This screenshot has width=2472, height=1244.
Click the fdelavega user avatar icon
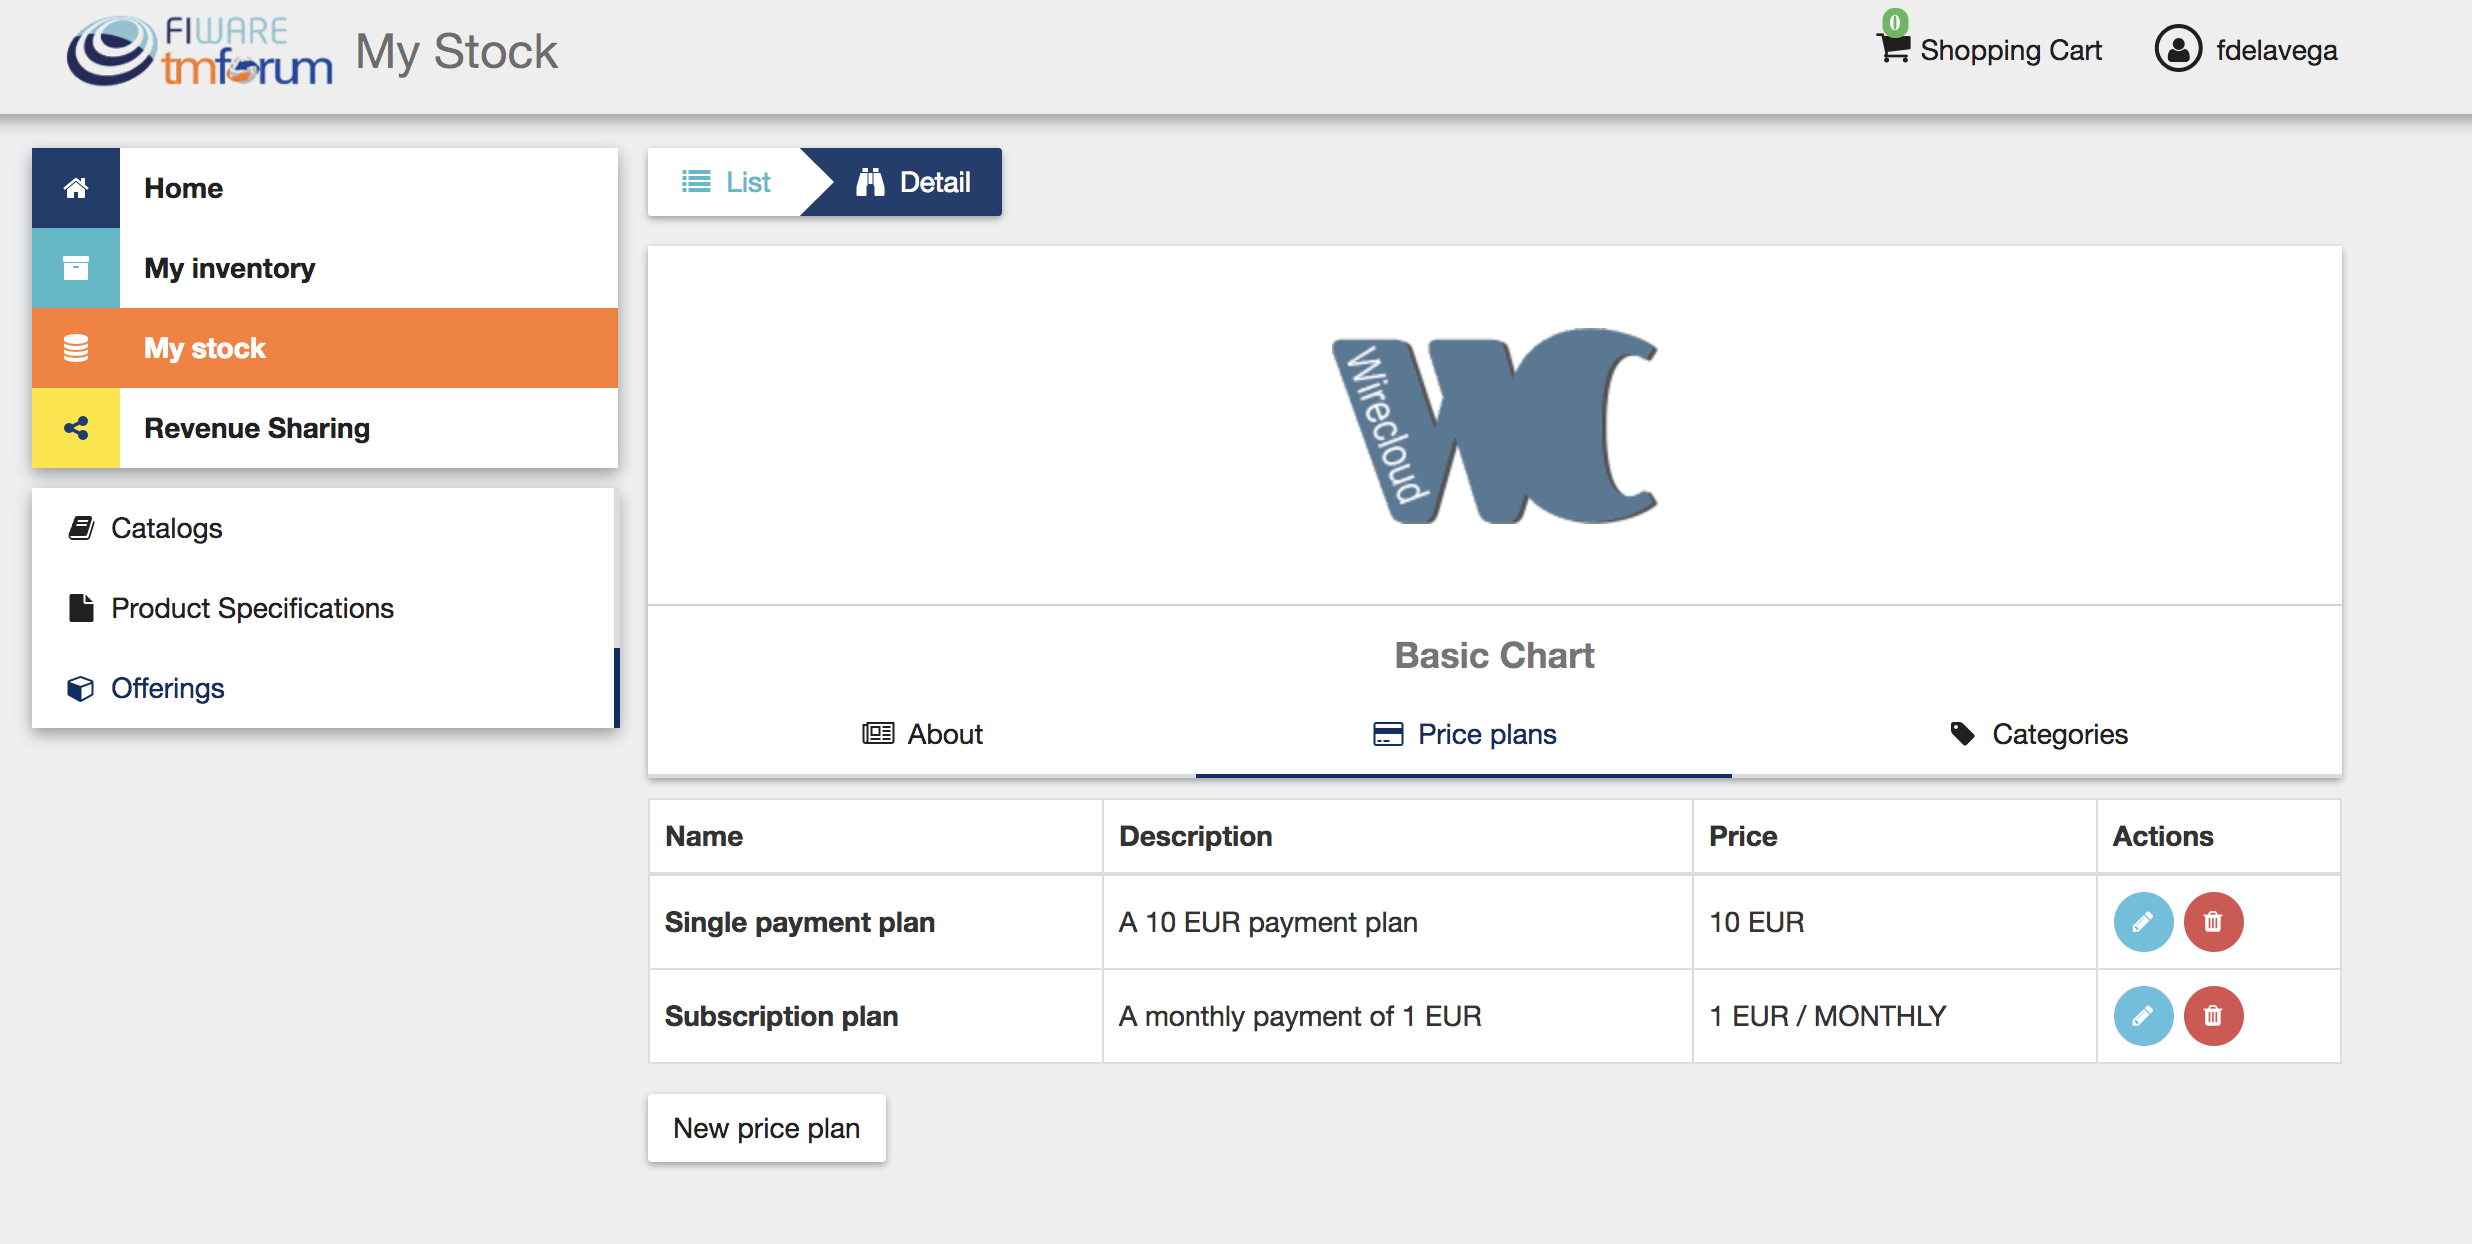point(2178,49)
